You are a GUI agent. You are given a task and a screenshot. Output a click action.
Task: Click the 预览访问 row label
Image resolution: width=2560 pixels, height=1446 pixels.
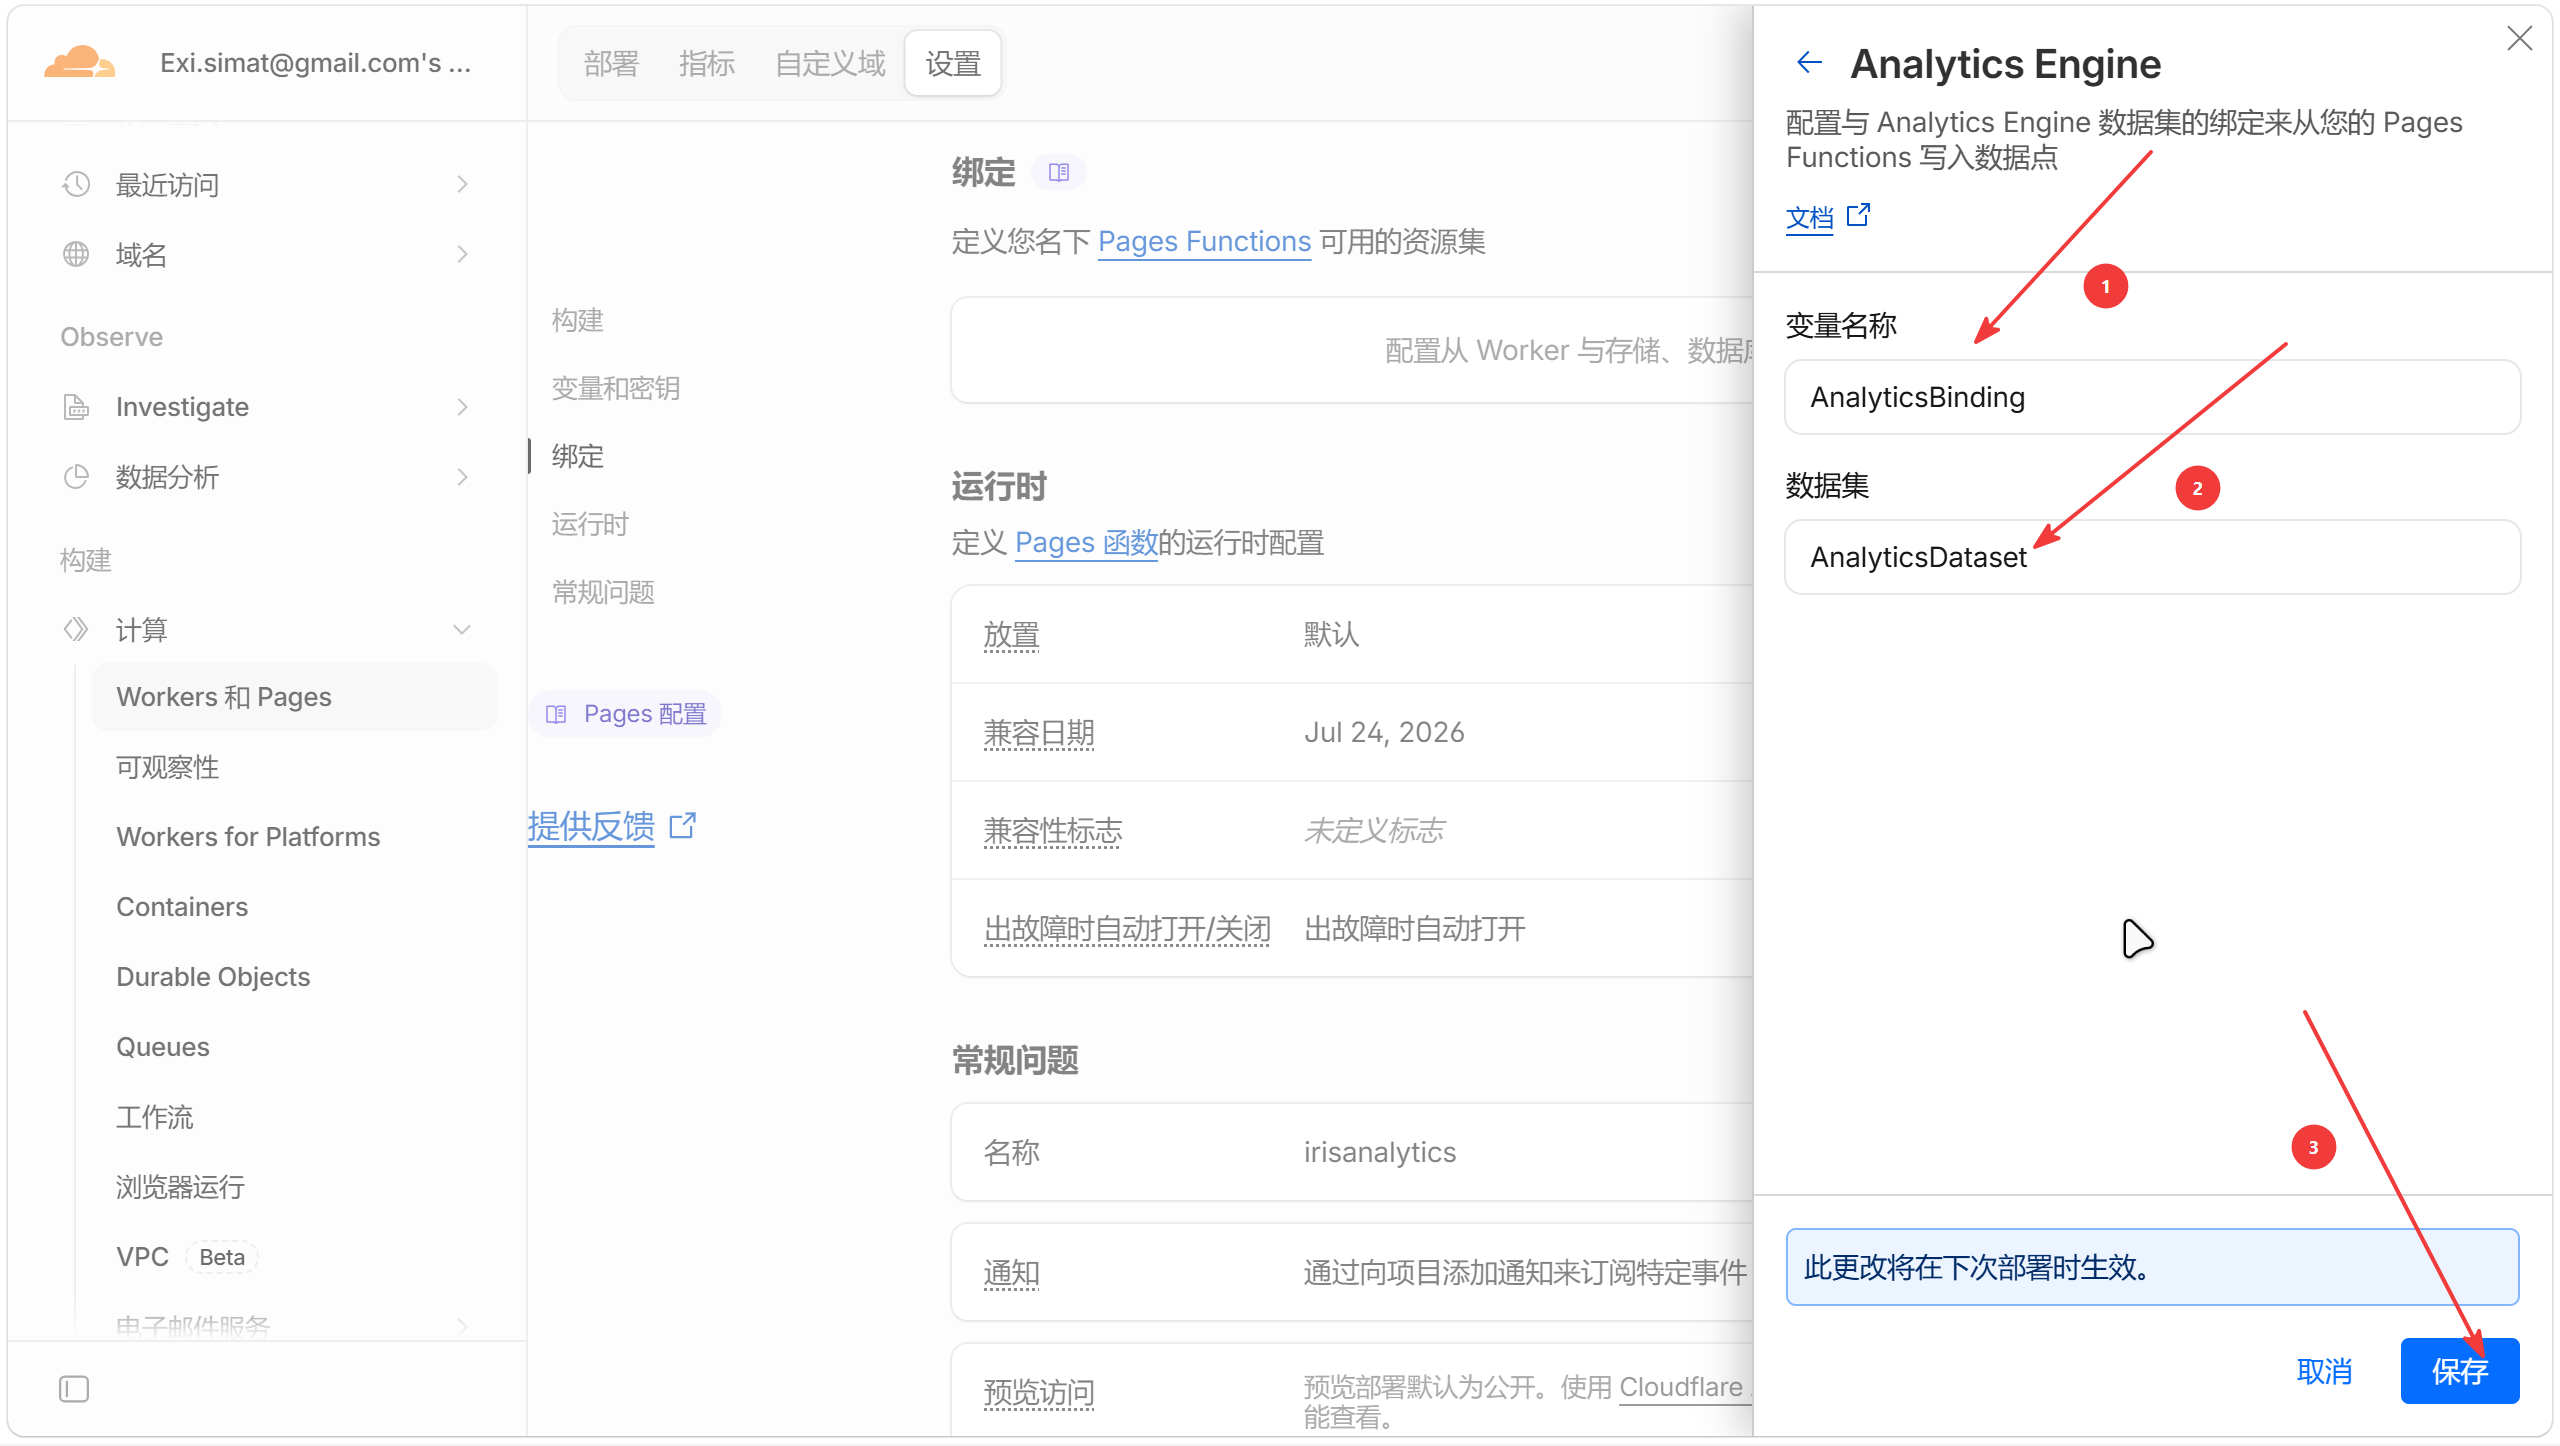tap(1039, 1392)
